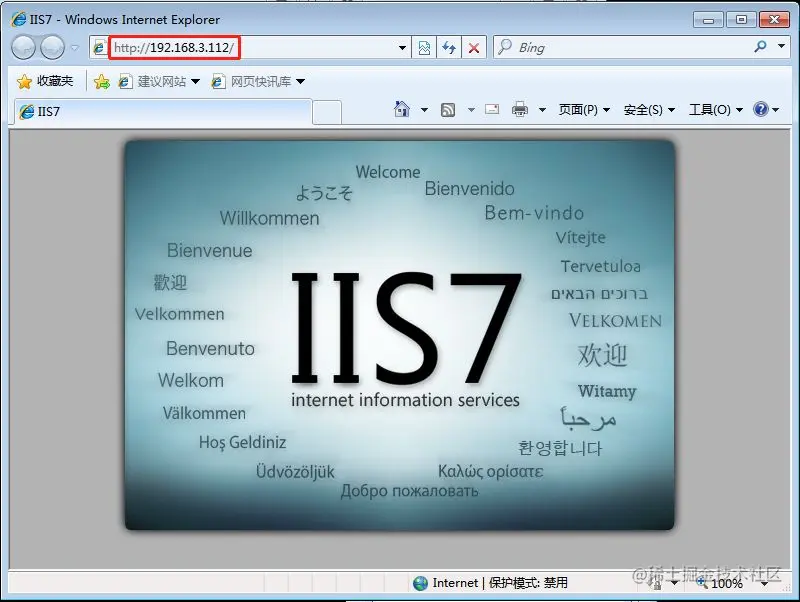Click the Read Mail icon
800x602 pixels.
point(492,109)
